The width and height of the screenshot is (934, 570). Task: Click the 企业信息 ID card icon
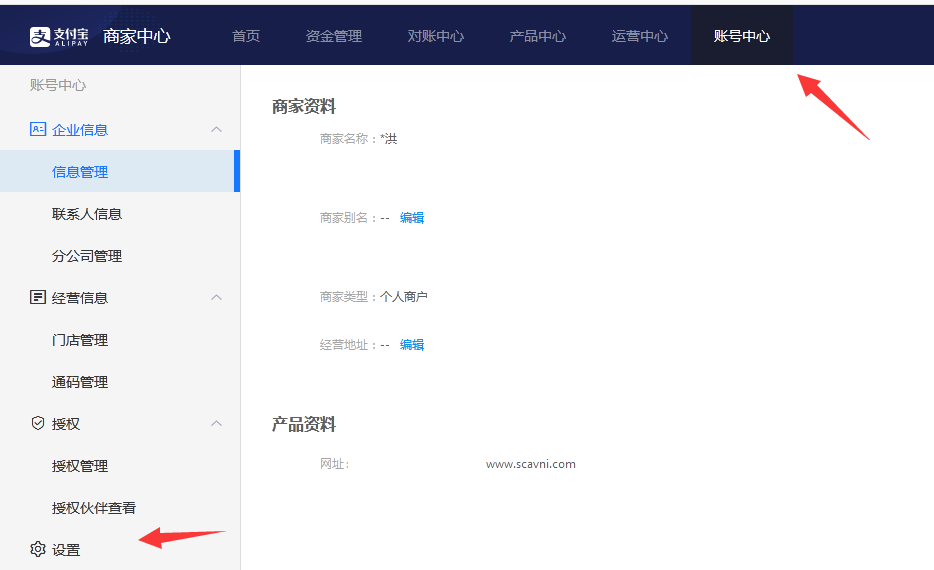pyautogui.click(x=38, y=129)
